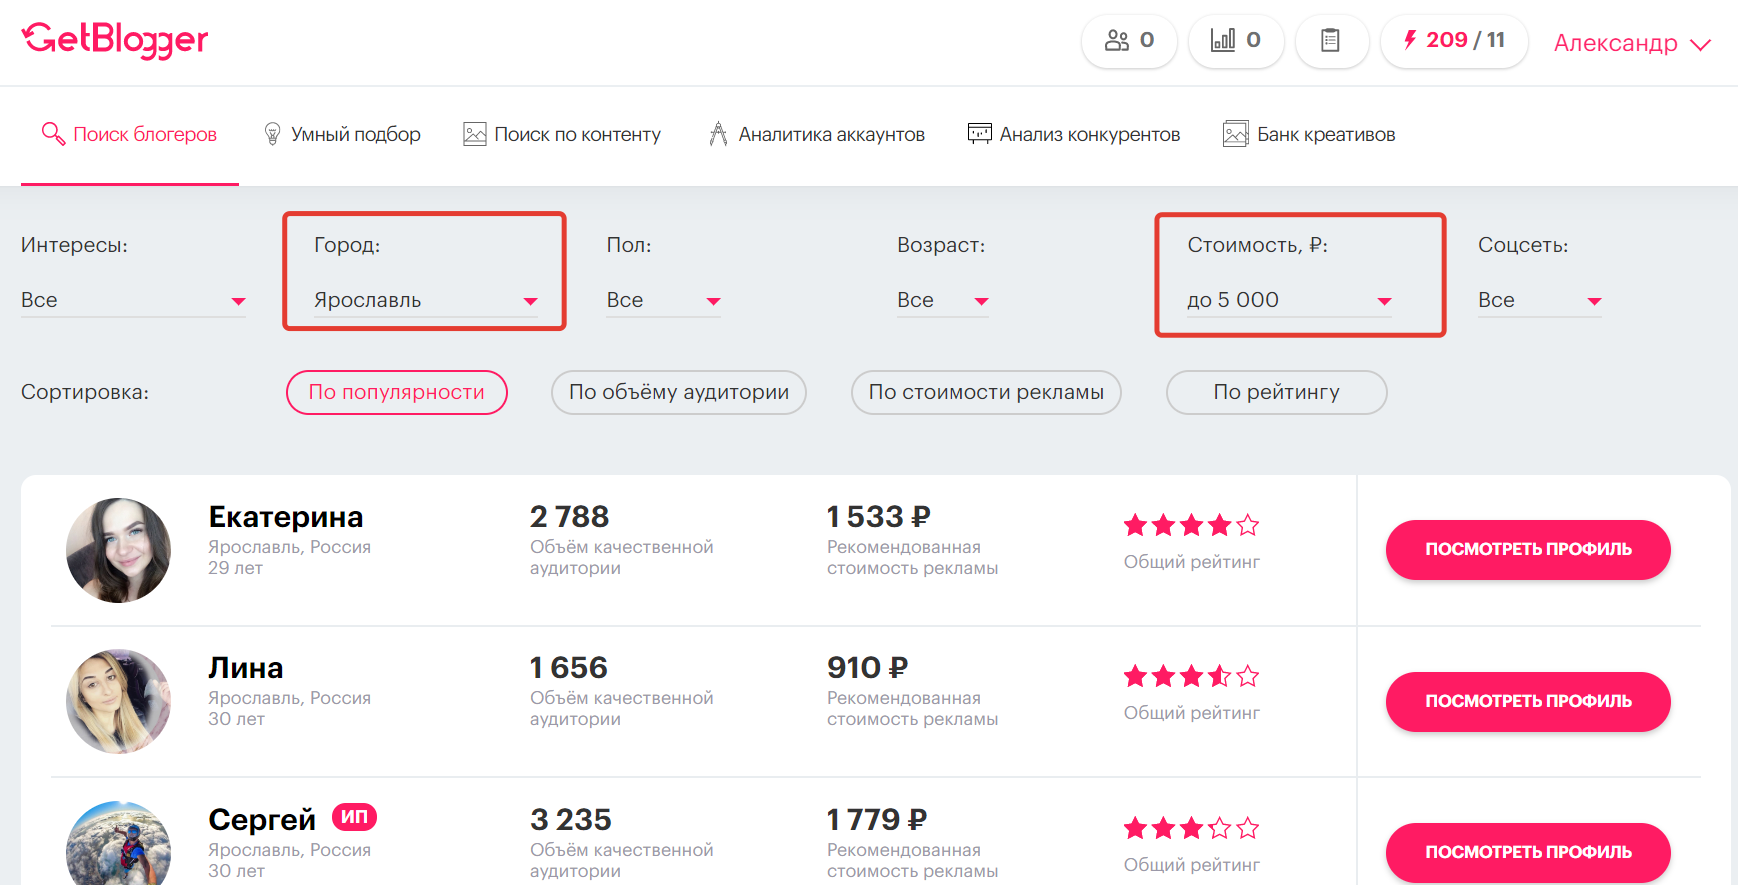Click the ИП badge next to Сергей
1738x885 pixels.
click(354, 817)
